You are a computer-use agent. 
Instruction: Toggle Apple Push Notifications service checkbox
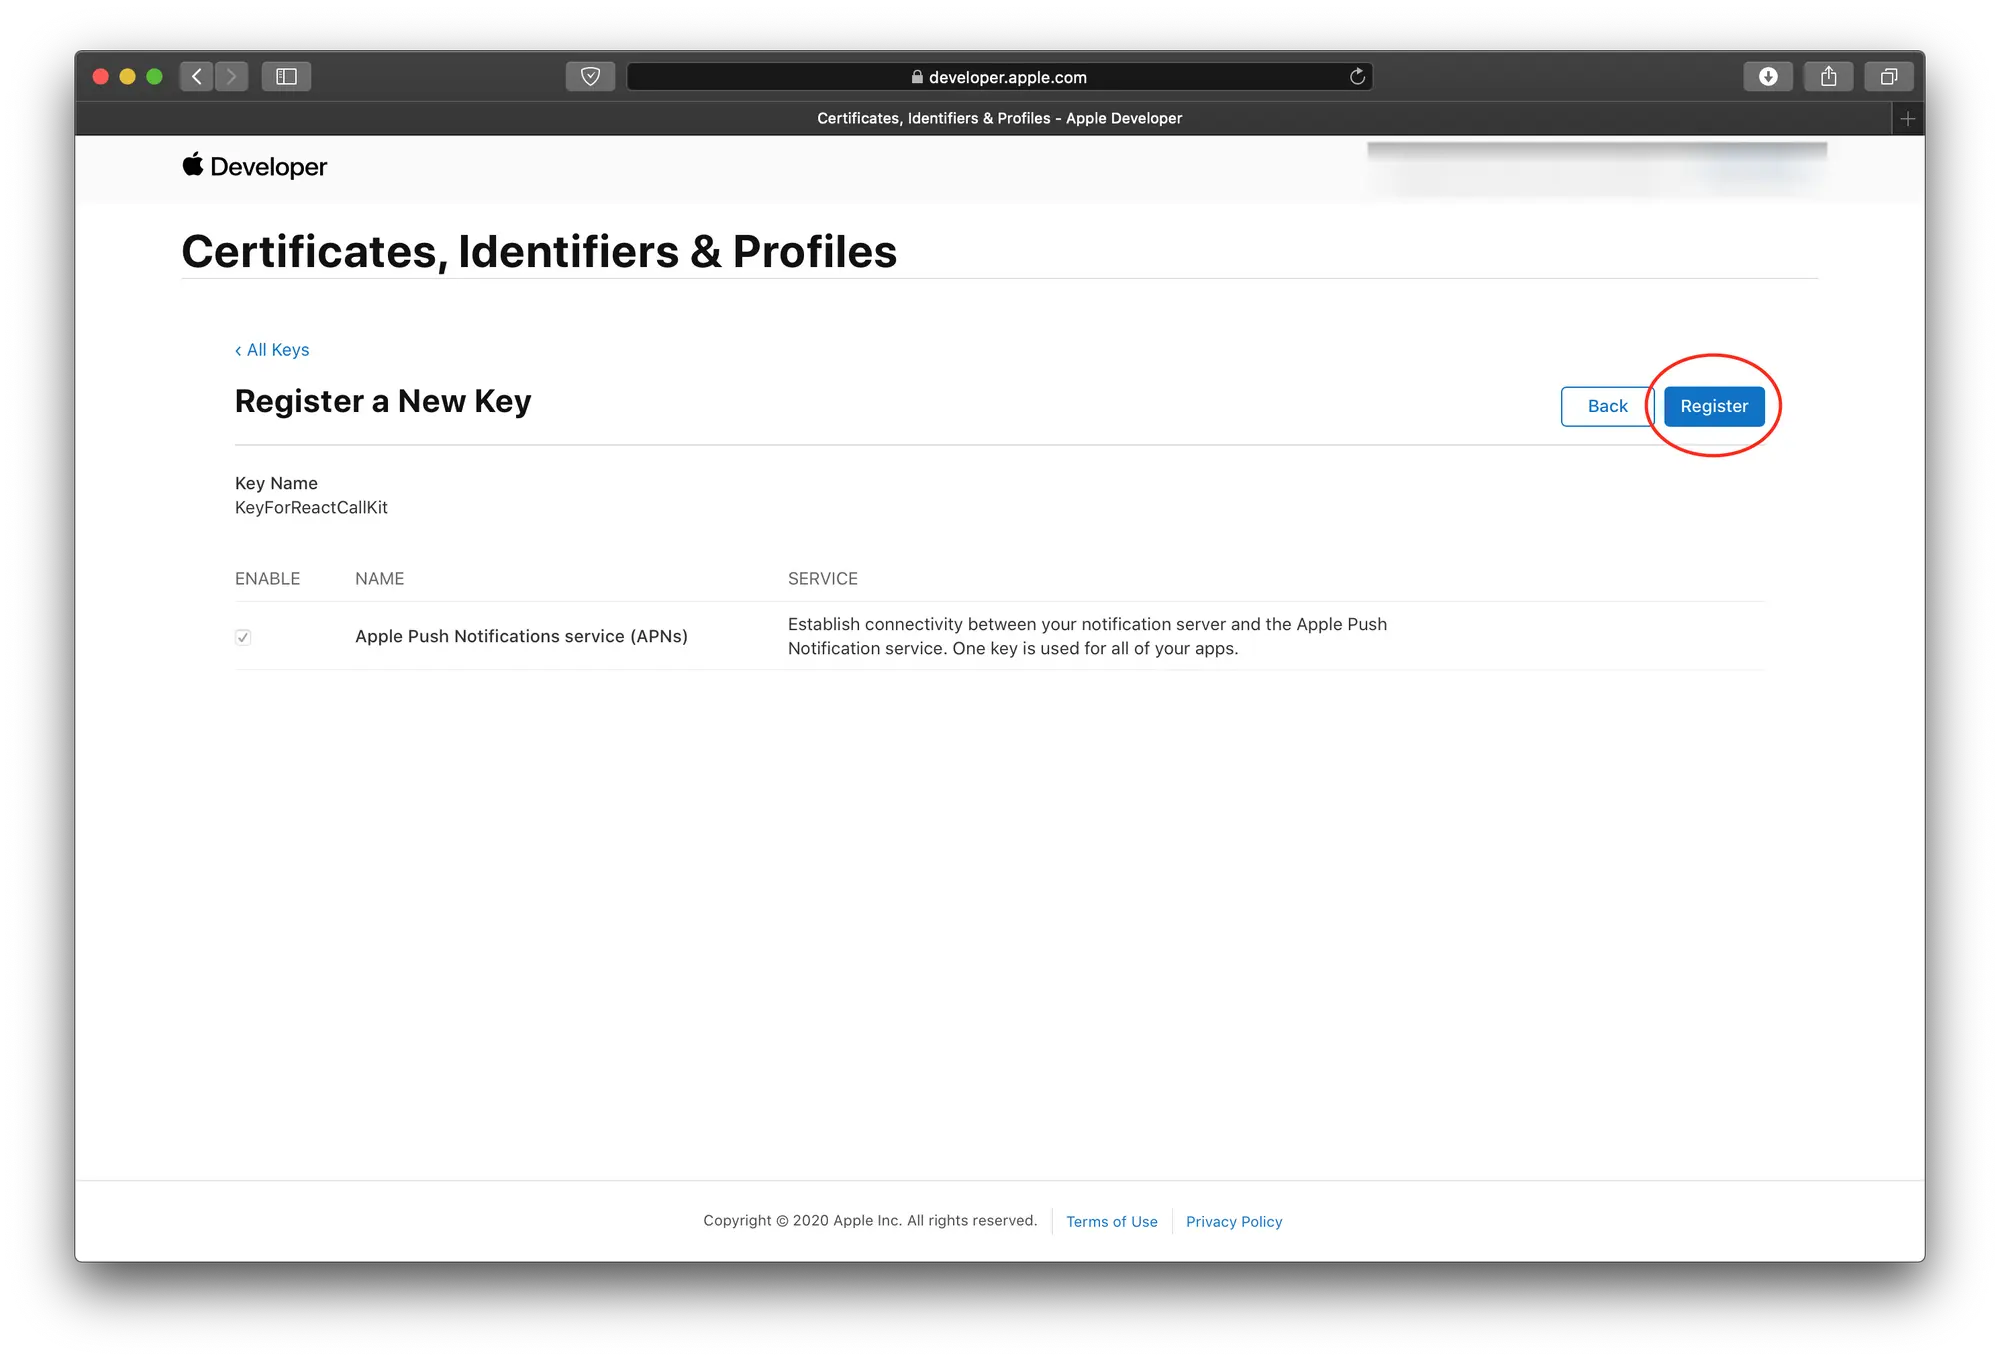coord(244,636)
